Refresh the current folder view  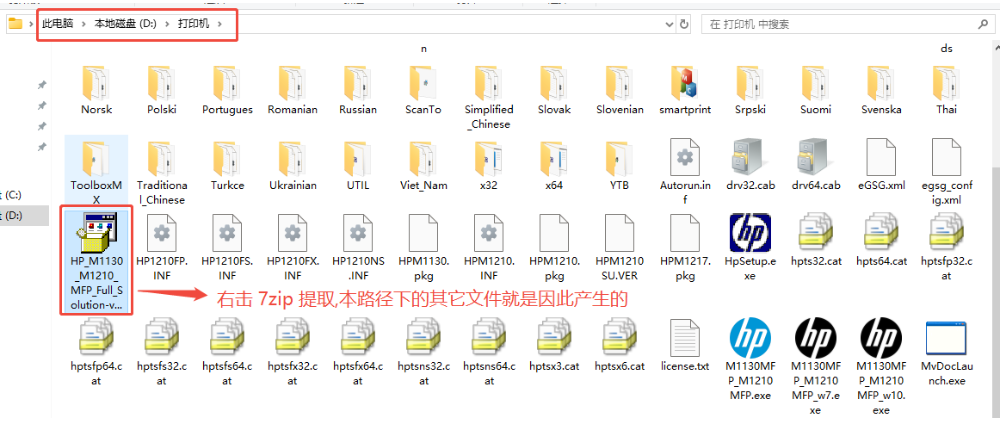click(684, 24)
